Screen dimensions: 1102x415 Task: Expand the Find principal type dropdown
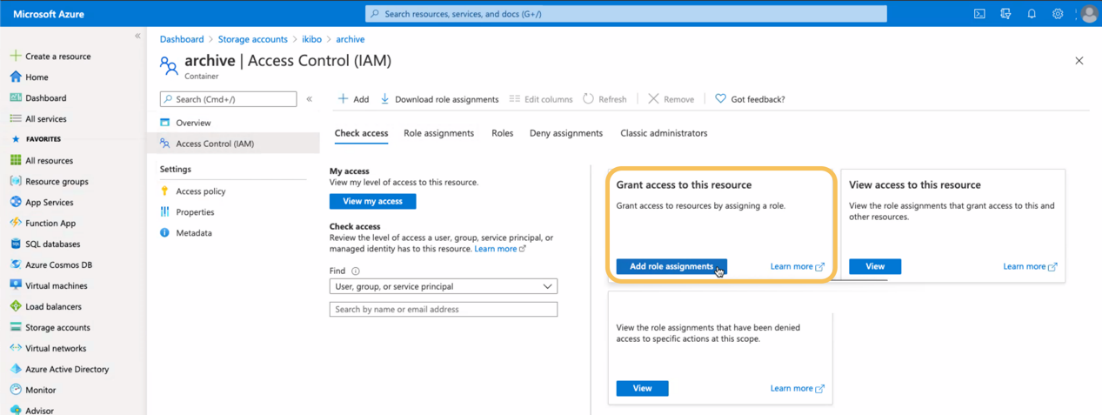[x=443, y=287]
